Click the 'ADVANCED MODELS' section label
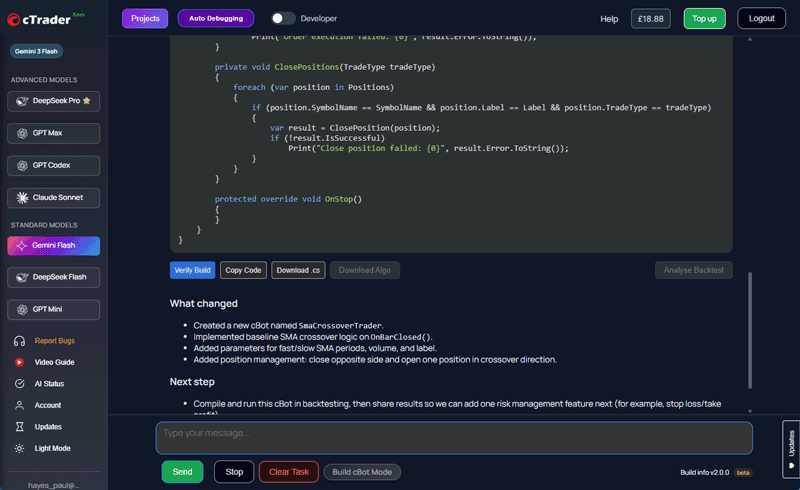Image resolution: width=800 pixels, height=490 pixels. [x=44, y=80]
